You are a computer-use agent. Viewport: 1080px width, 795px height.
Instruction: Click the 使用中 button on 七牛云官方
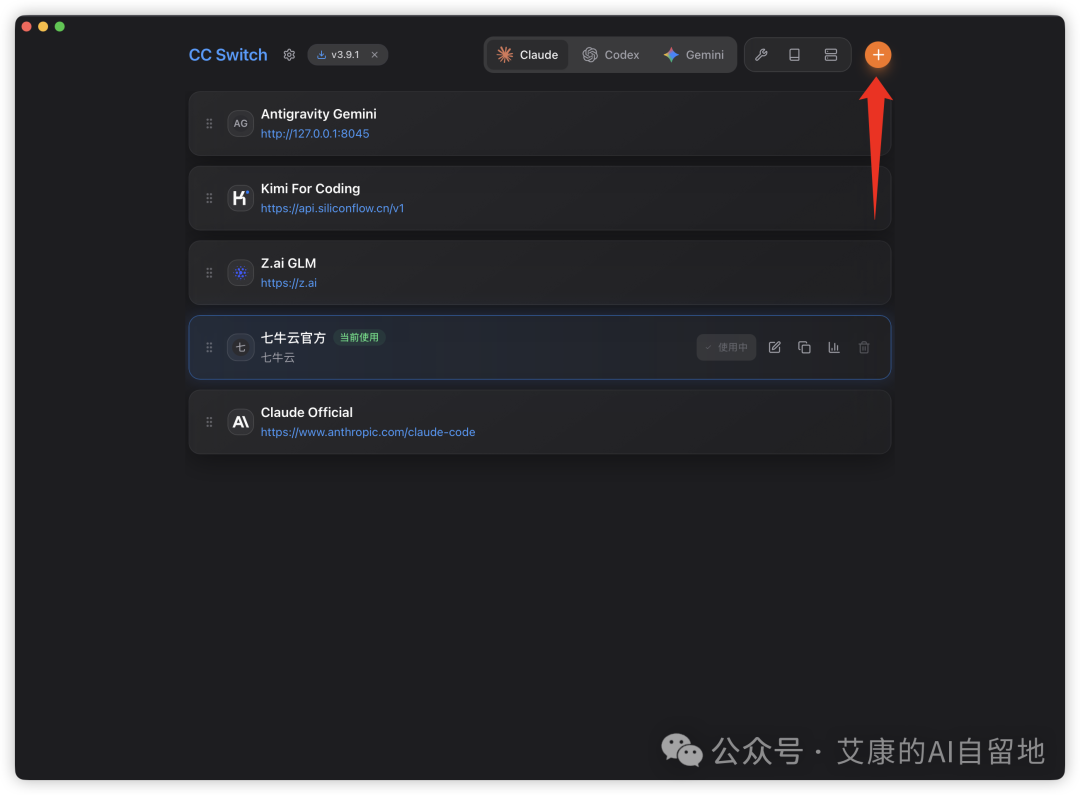click(x=726, y=348)
